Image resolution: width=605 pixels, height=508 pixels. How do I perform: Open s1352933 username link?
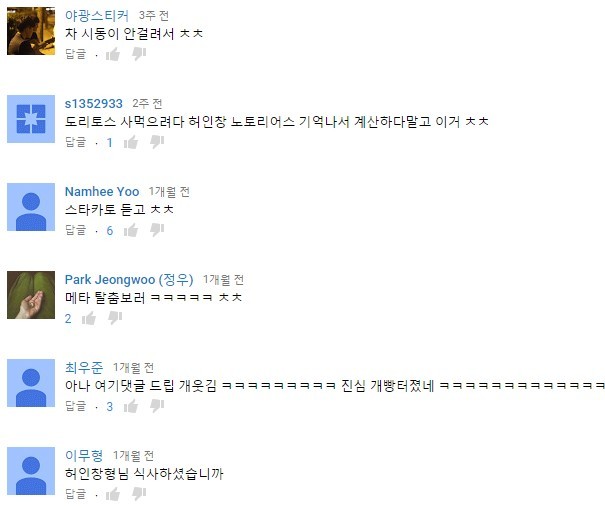click(94, 104)
